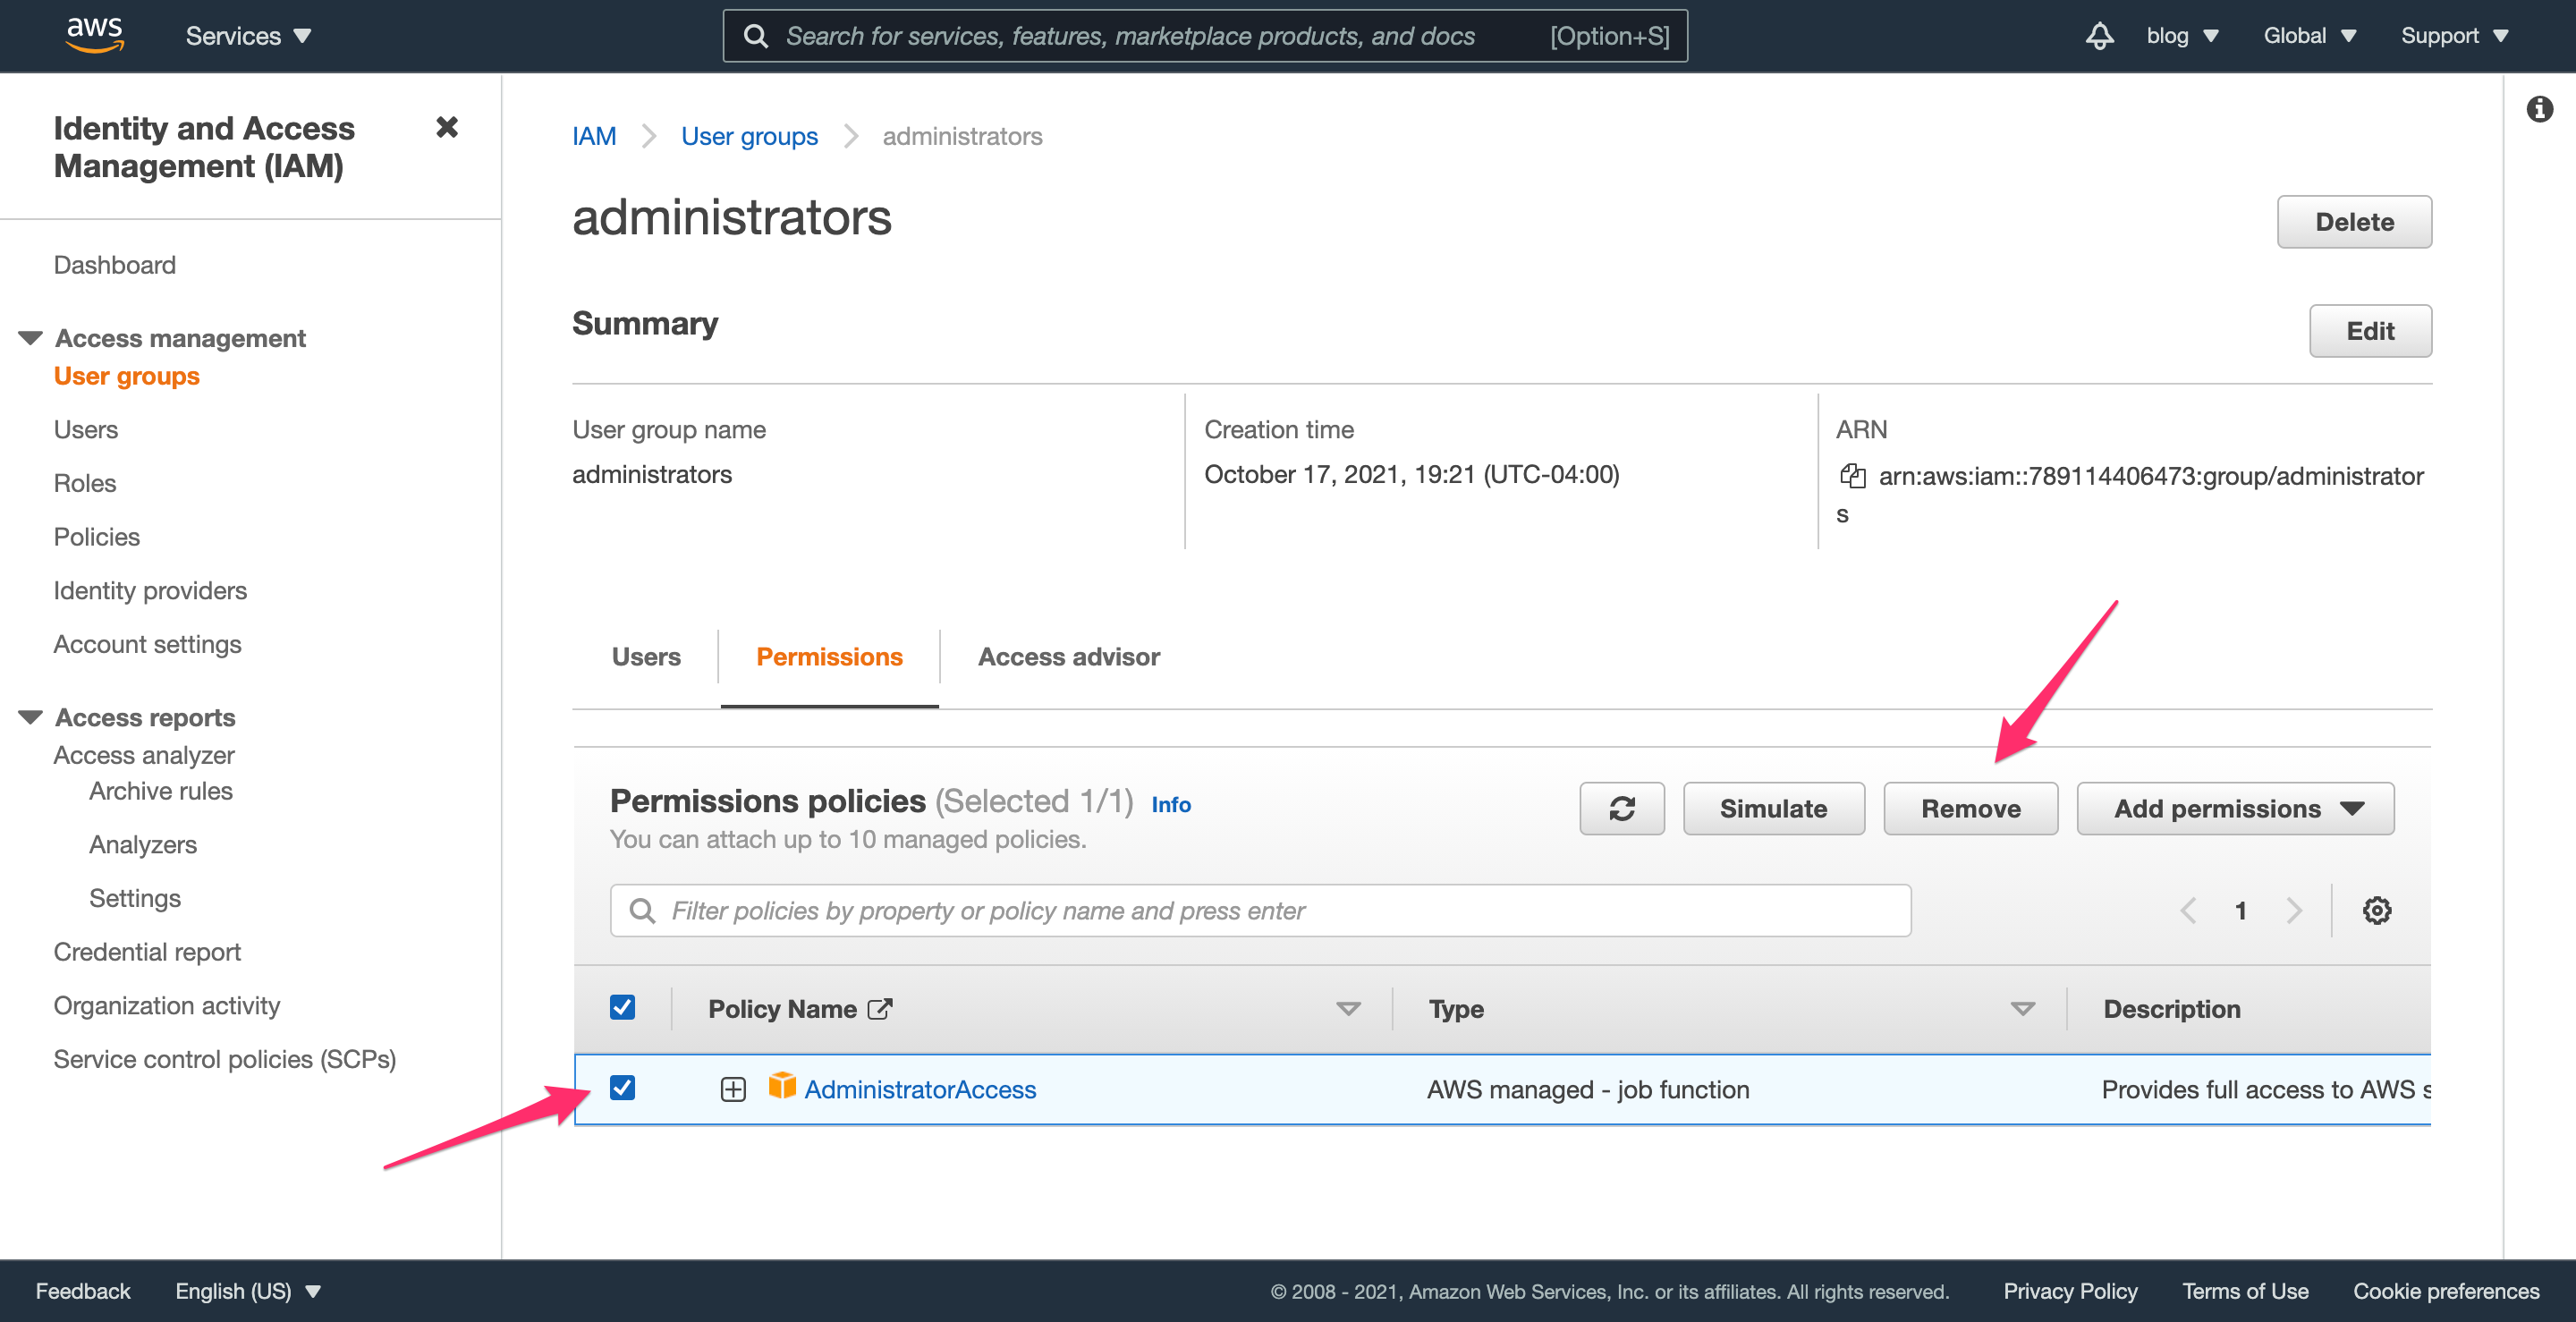Click the page number 1 indicator
The height and width of the screenshot is (1322, 2576).
[2240, 910]
